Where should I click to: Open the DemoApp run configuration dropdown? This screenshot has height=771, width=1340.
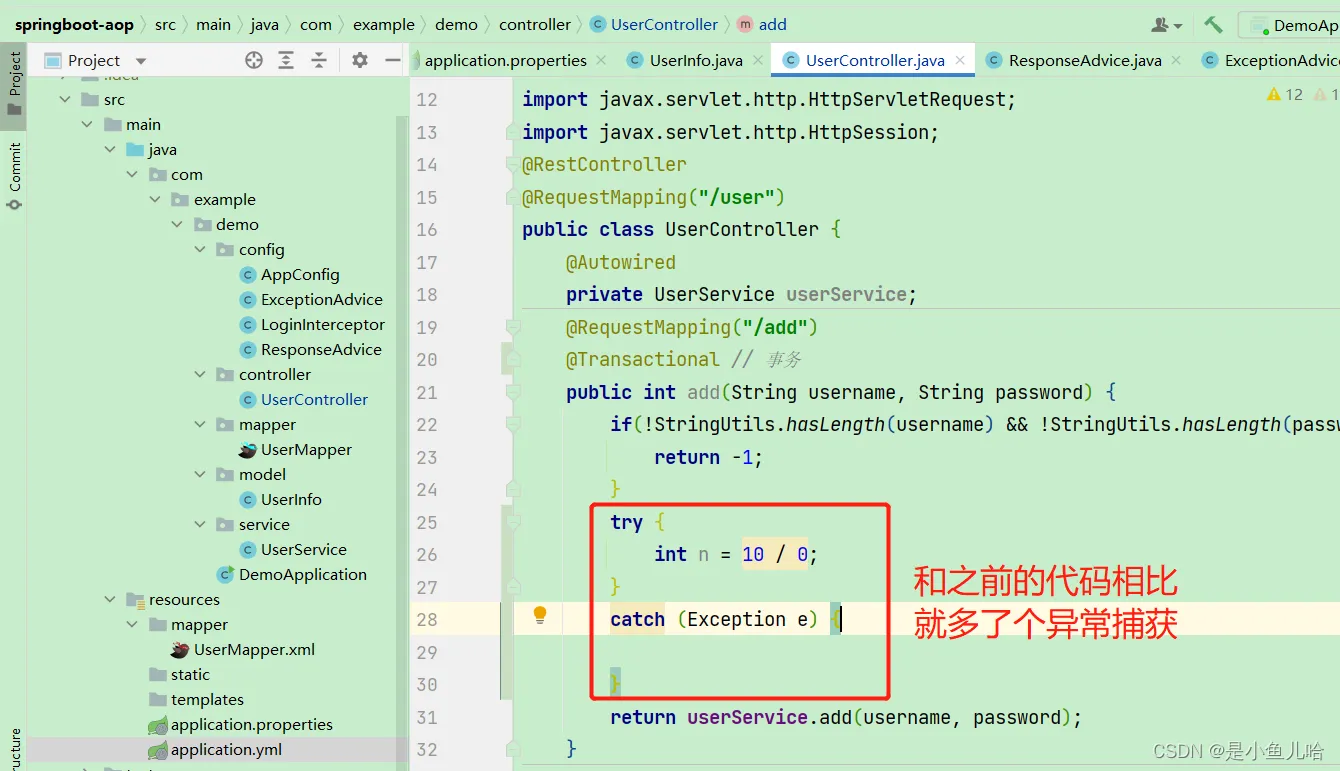point(1292,25)
